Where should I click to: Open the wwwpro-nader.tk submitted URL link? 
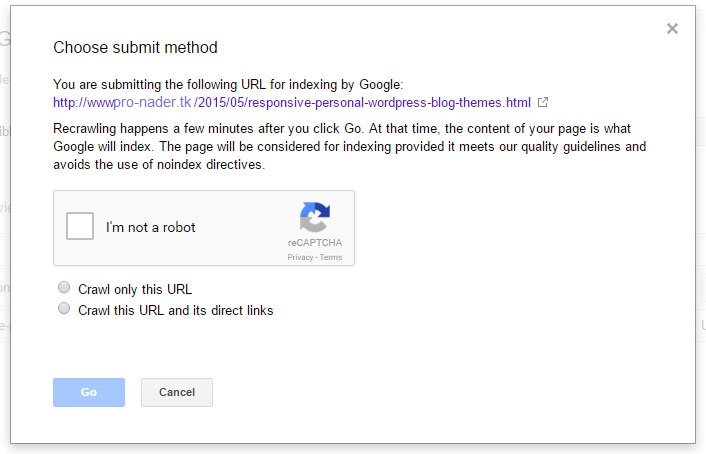pos(292,102)
